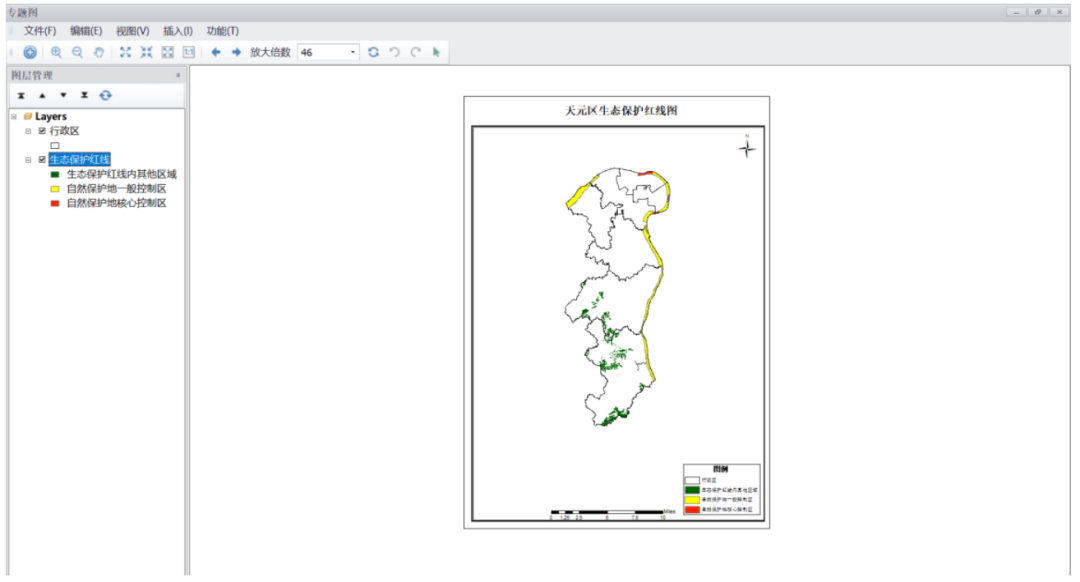Open the 编辑(E) menu
The image size is (1080, 582).
[85, 31]
